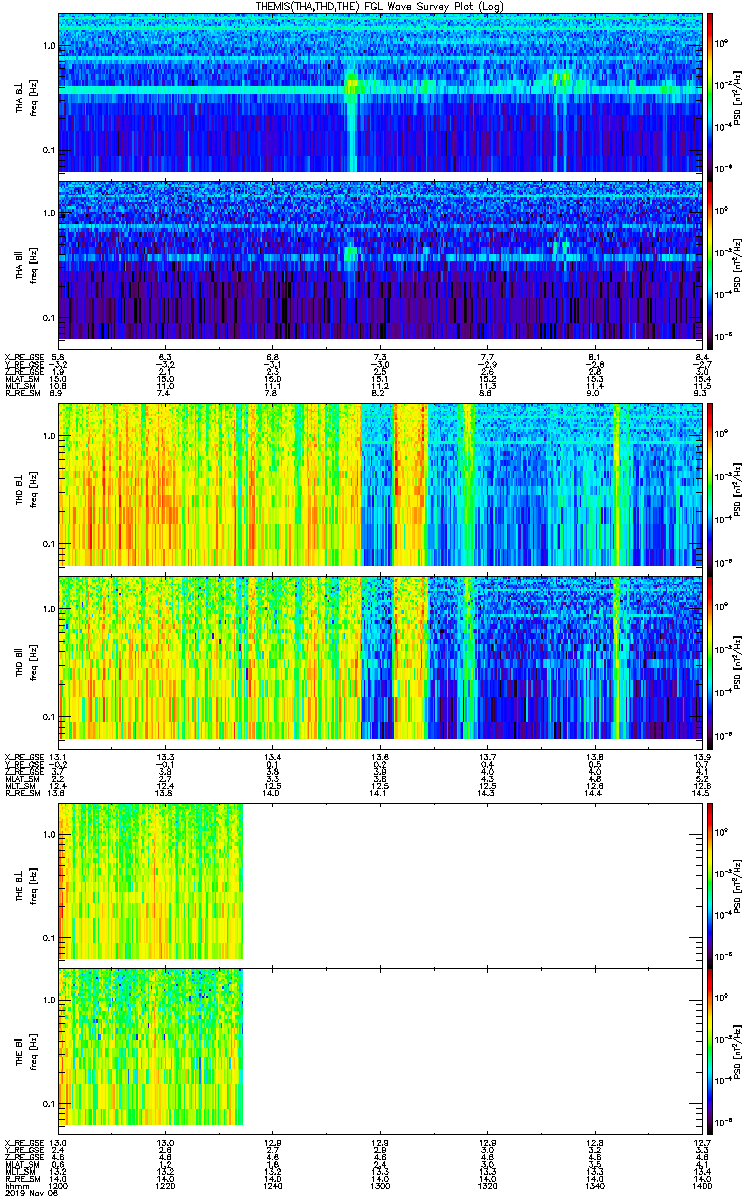Screen dimensions: 750x1200
Task: Click the 1.0 frequency tick on THD B-perpendicular panel
Action: (x=48, y=437)
